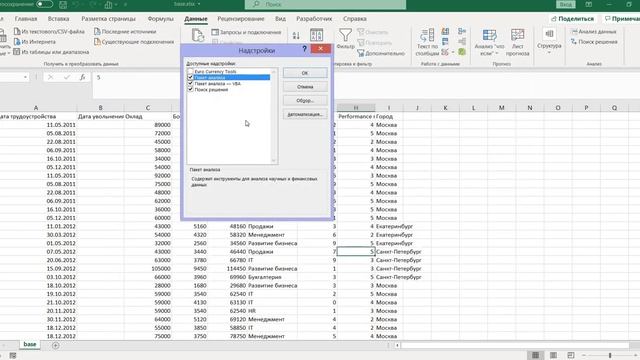Click the chart icon in quick access toolbar

[109, 5]
